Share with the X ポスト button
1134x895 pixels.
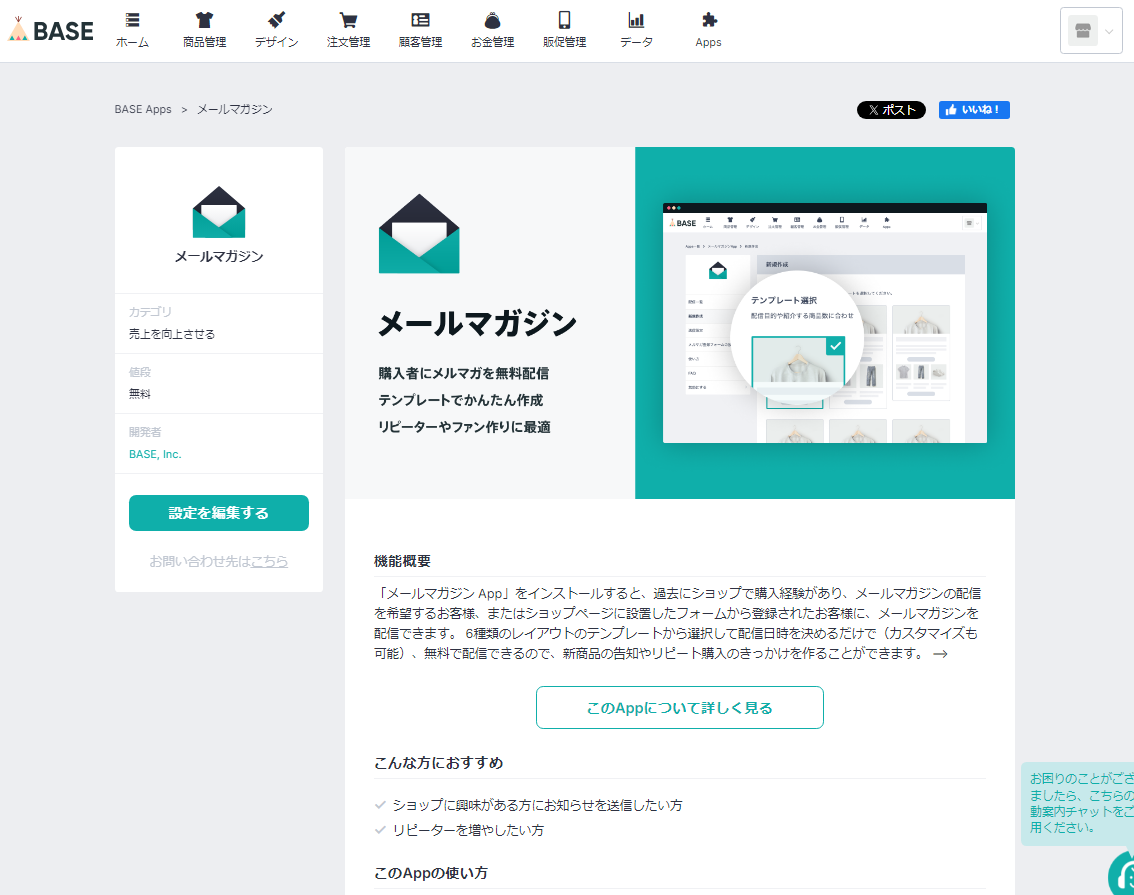click(891, 110)
